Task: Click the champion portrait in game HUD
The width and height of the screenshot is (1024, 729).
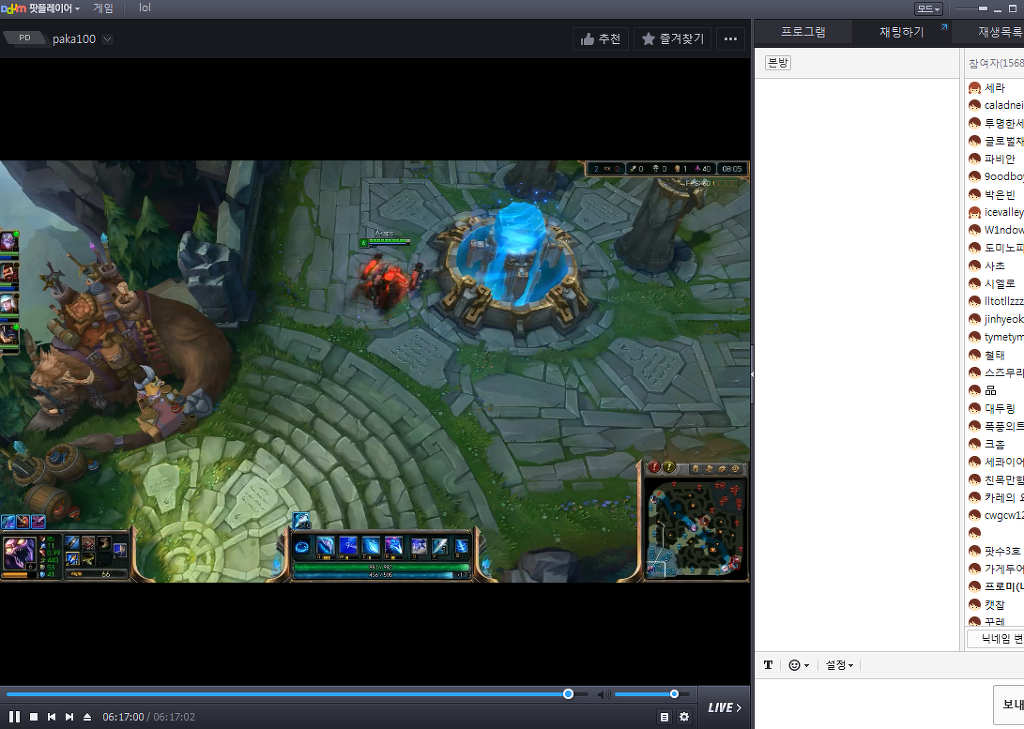Action: pos(19,555)
